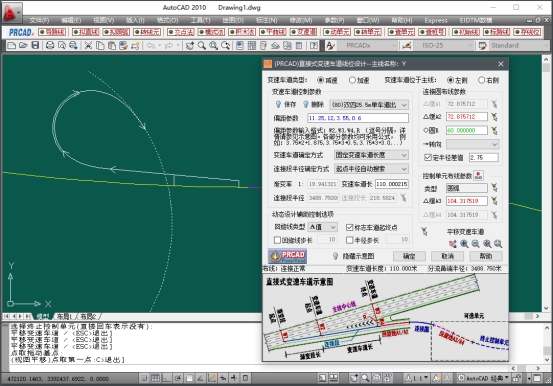Image resolution: width=553 pixels, height=386 pixels.
Task: Click the Save floppy disk toolbar icon
Action: pyautogui.click(x=35, y=46)
